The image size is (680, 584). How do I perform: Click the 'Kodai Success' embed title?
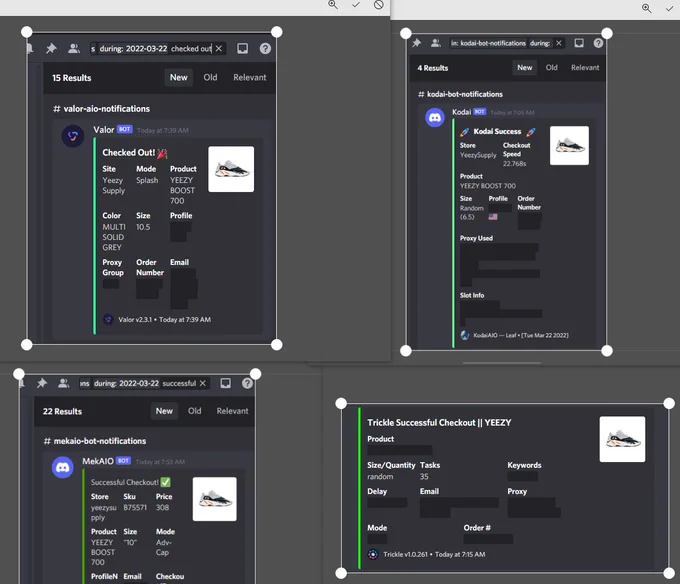click(497, 131)
